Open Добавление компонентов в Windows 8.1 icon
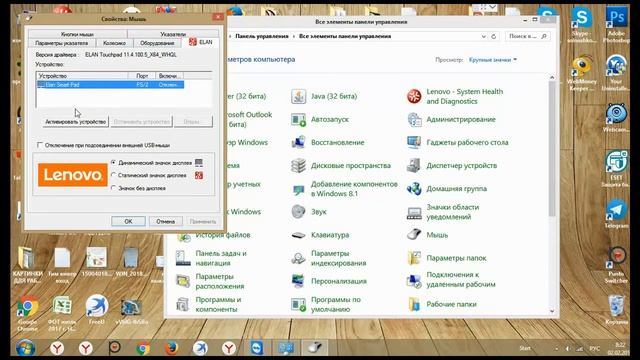 coord(298,189)
